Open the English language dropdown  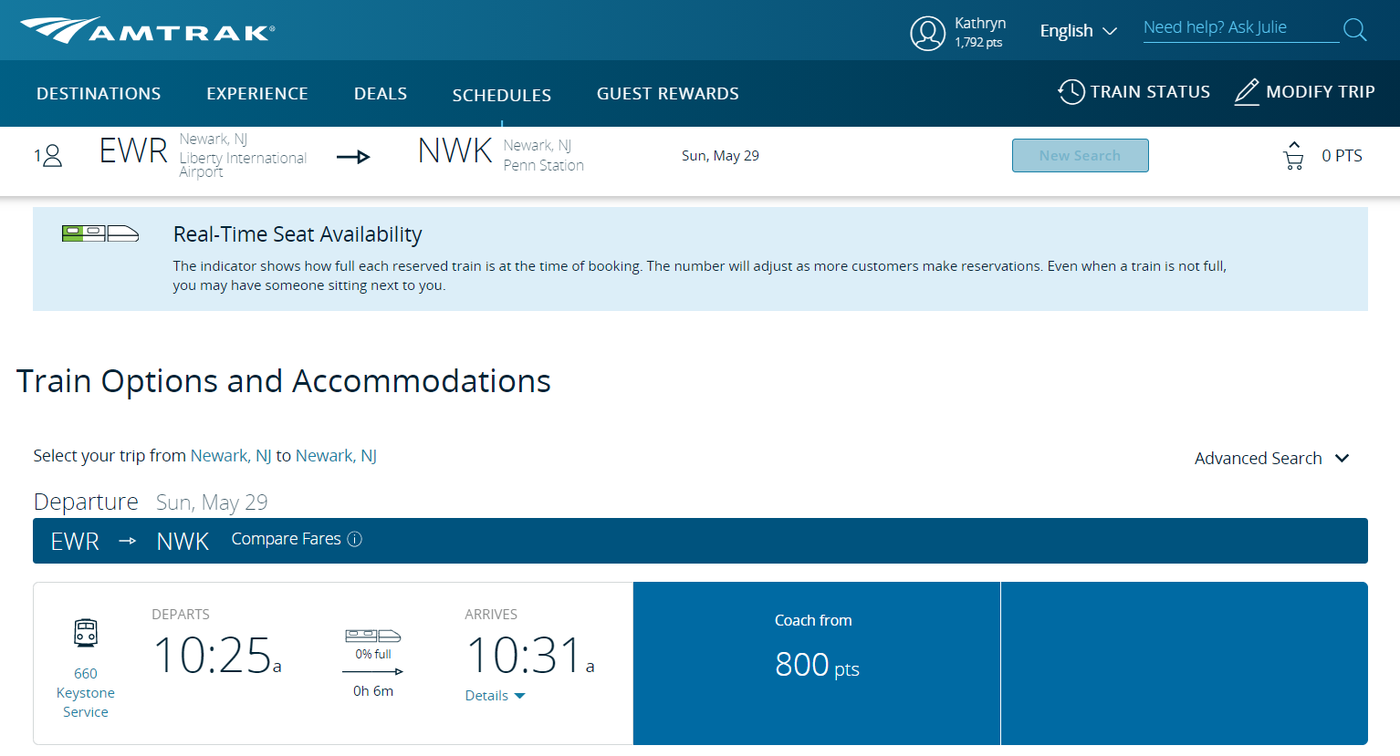point(1078,31)
